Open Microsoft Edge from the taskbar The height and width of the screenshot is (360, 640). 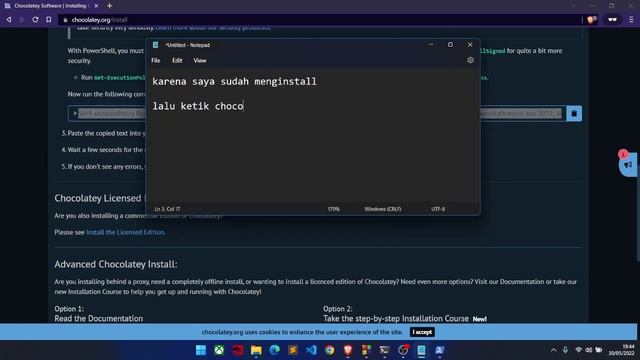click(x=274, y=350)
